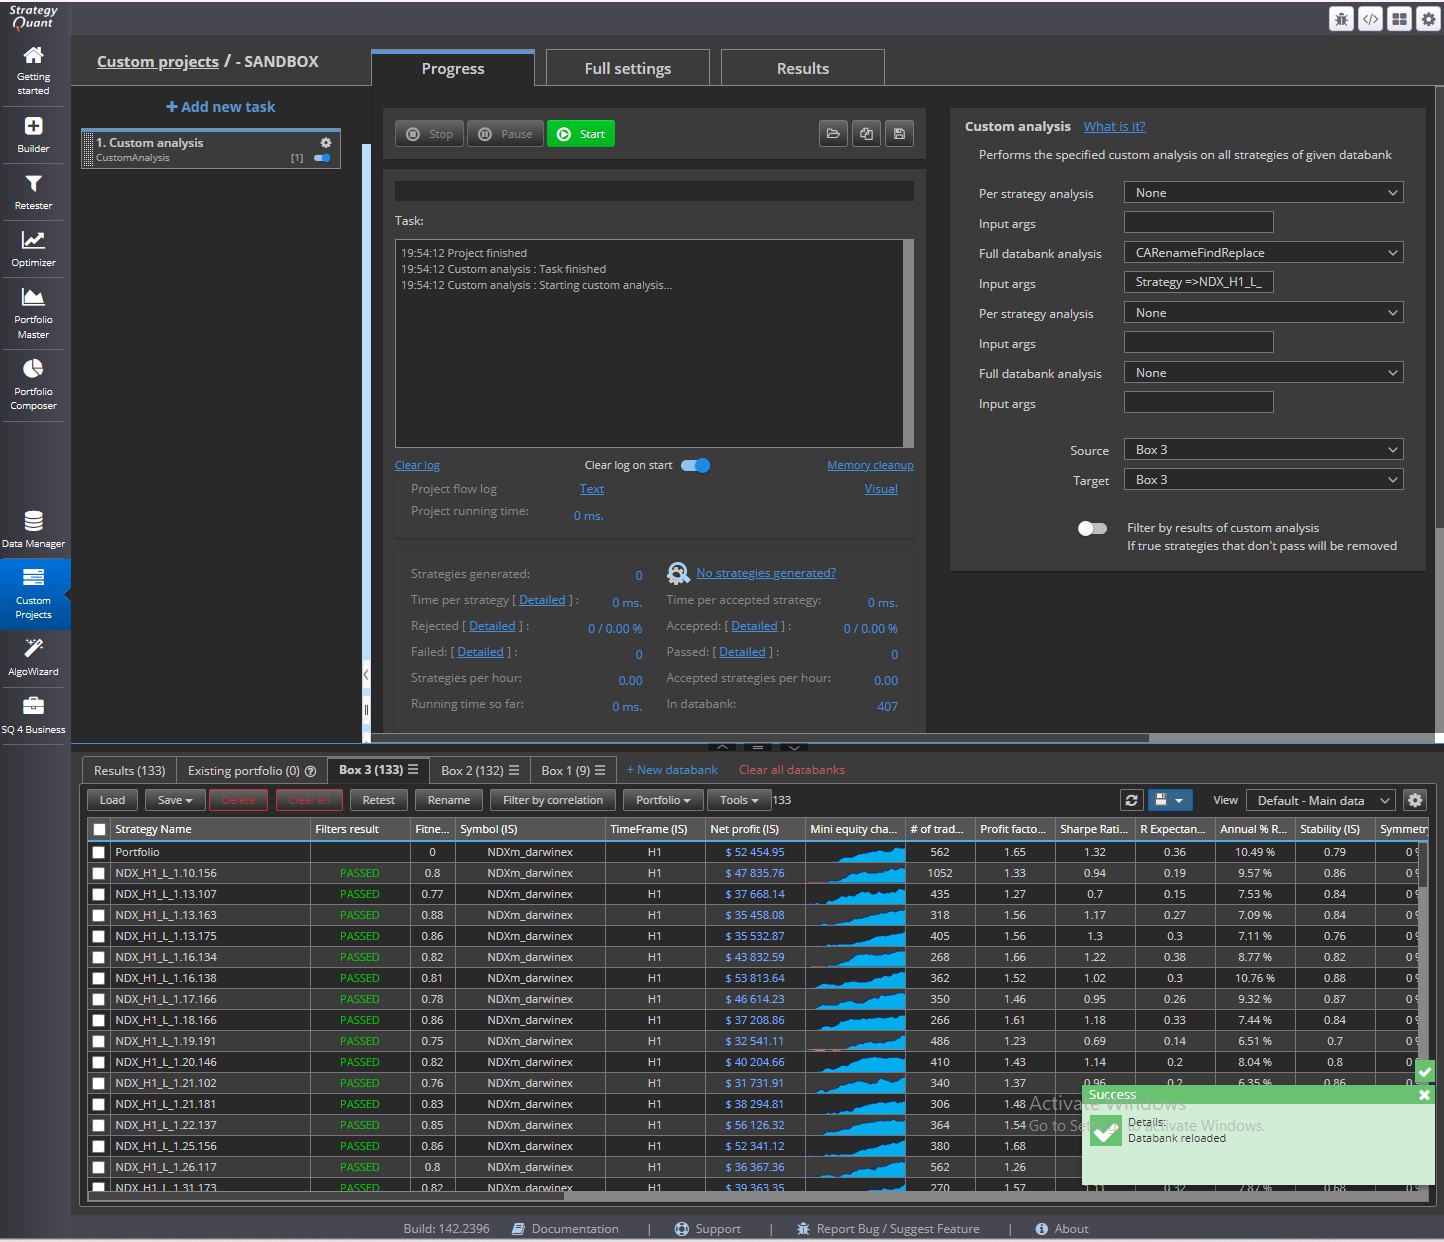Enable Filter by results of custom analysis

(x=1092, y=528)
